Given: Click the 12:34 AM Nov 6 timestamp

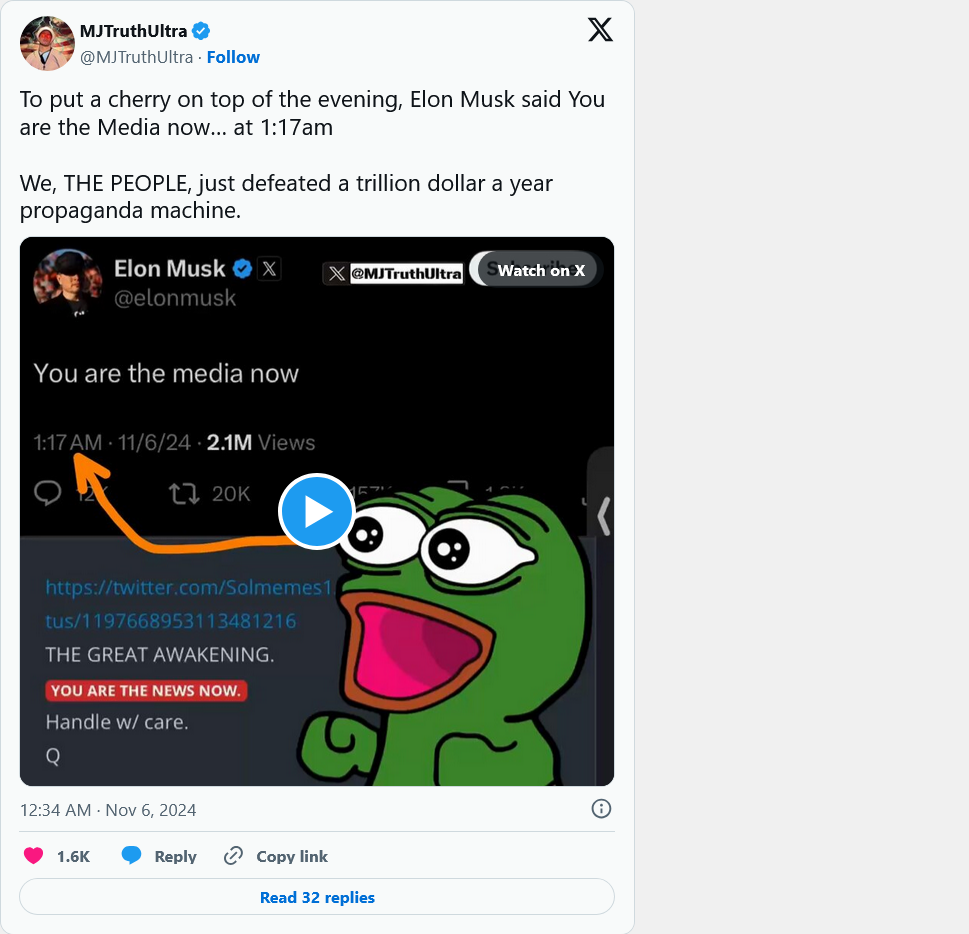Looking at the screenshot, I should point(108,810).
